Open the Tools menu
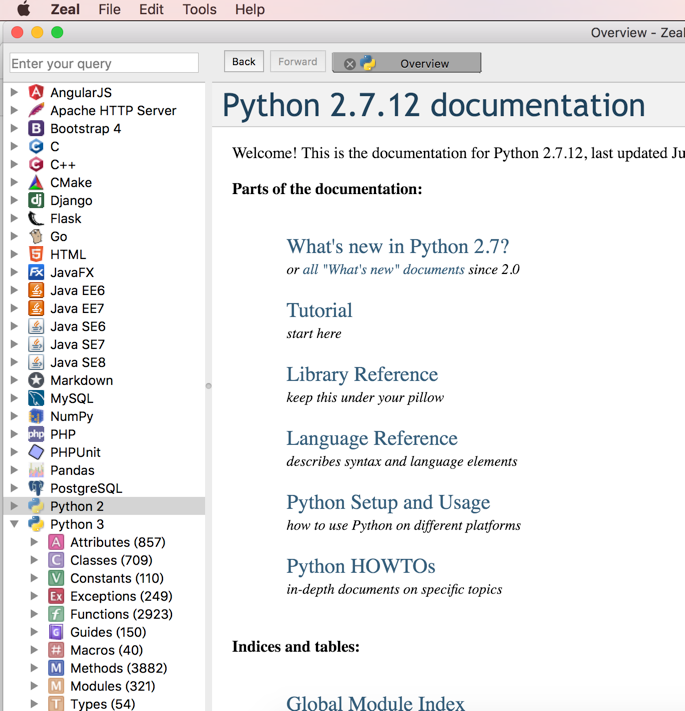The image size is (685, 711). (199, 10)
